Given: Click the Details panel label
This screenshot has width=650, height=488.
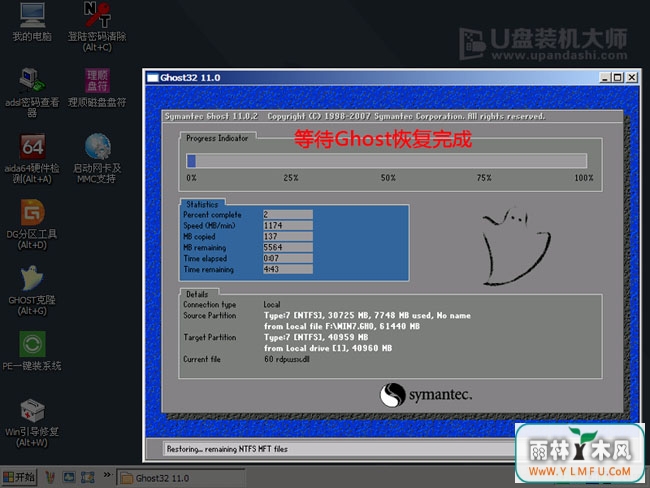Looking at the screenshot, I should click(x=197, y=294).
